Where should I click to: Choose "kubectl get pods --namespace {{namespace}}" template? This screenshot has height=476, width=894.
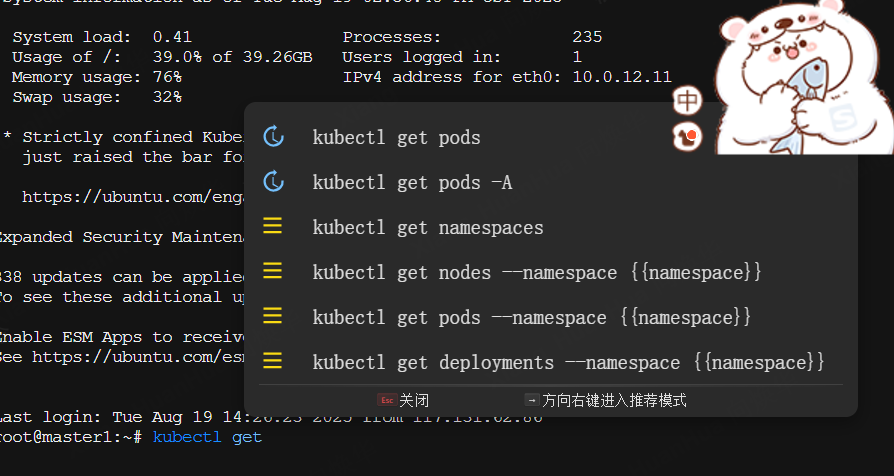[532, 317]
